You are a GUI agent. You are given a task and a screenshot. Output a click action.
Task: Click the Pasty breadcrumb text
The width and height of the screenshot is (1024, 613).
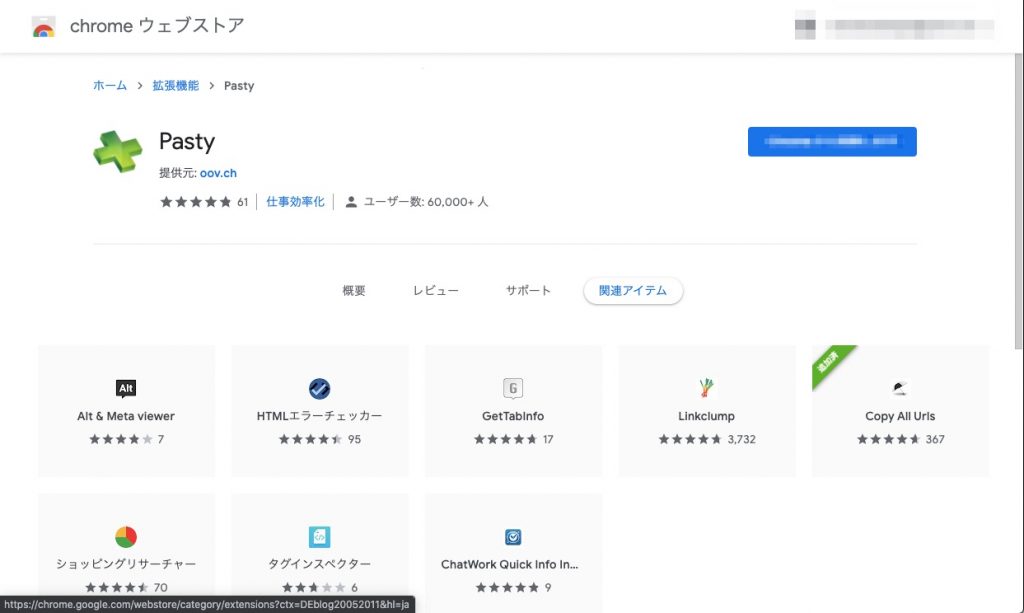(x=239, y=86)
